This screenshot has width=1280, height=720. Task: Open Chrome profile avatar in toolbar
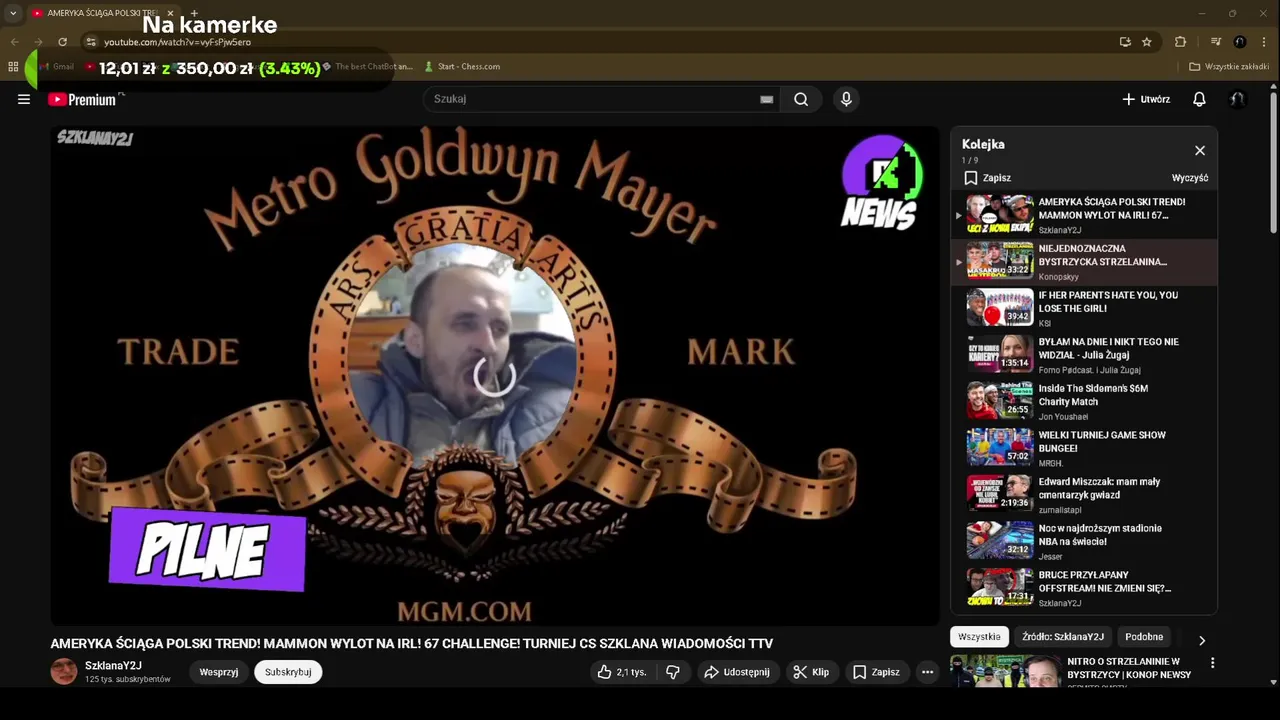click(x=1240, y=42)
